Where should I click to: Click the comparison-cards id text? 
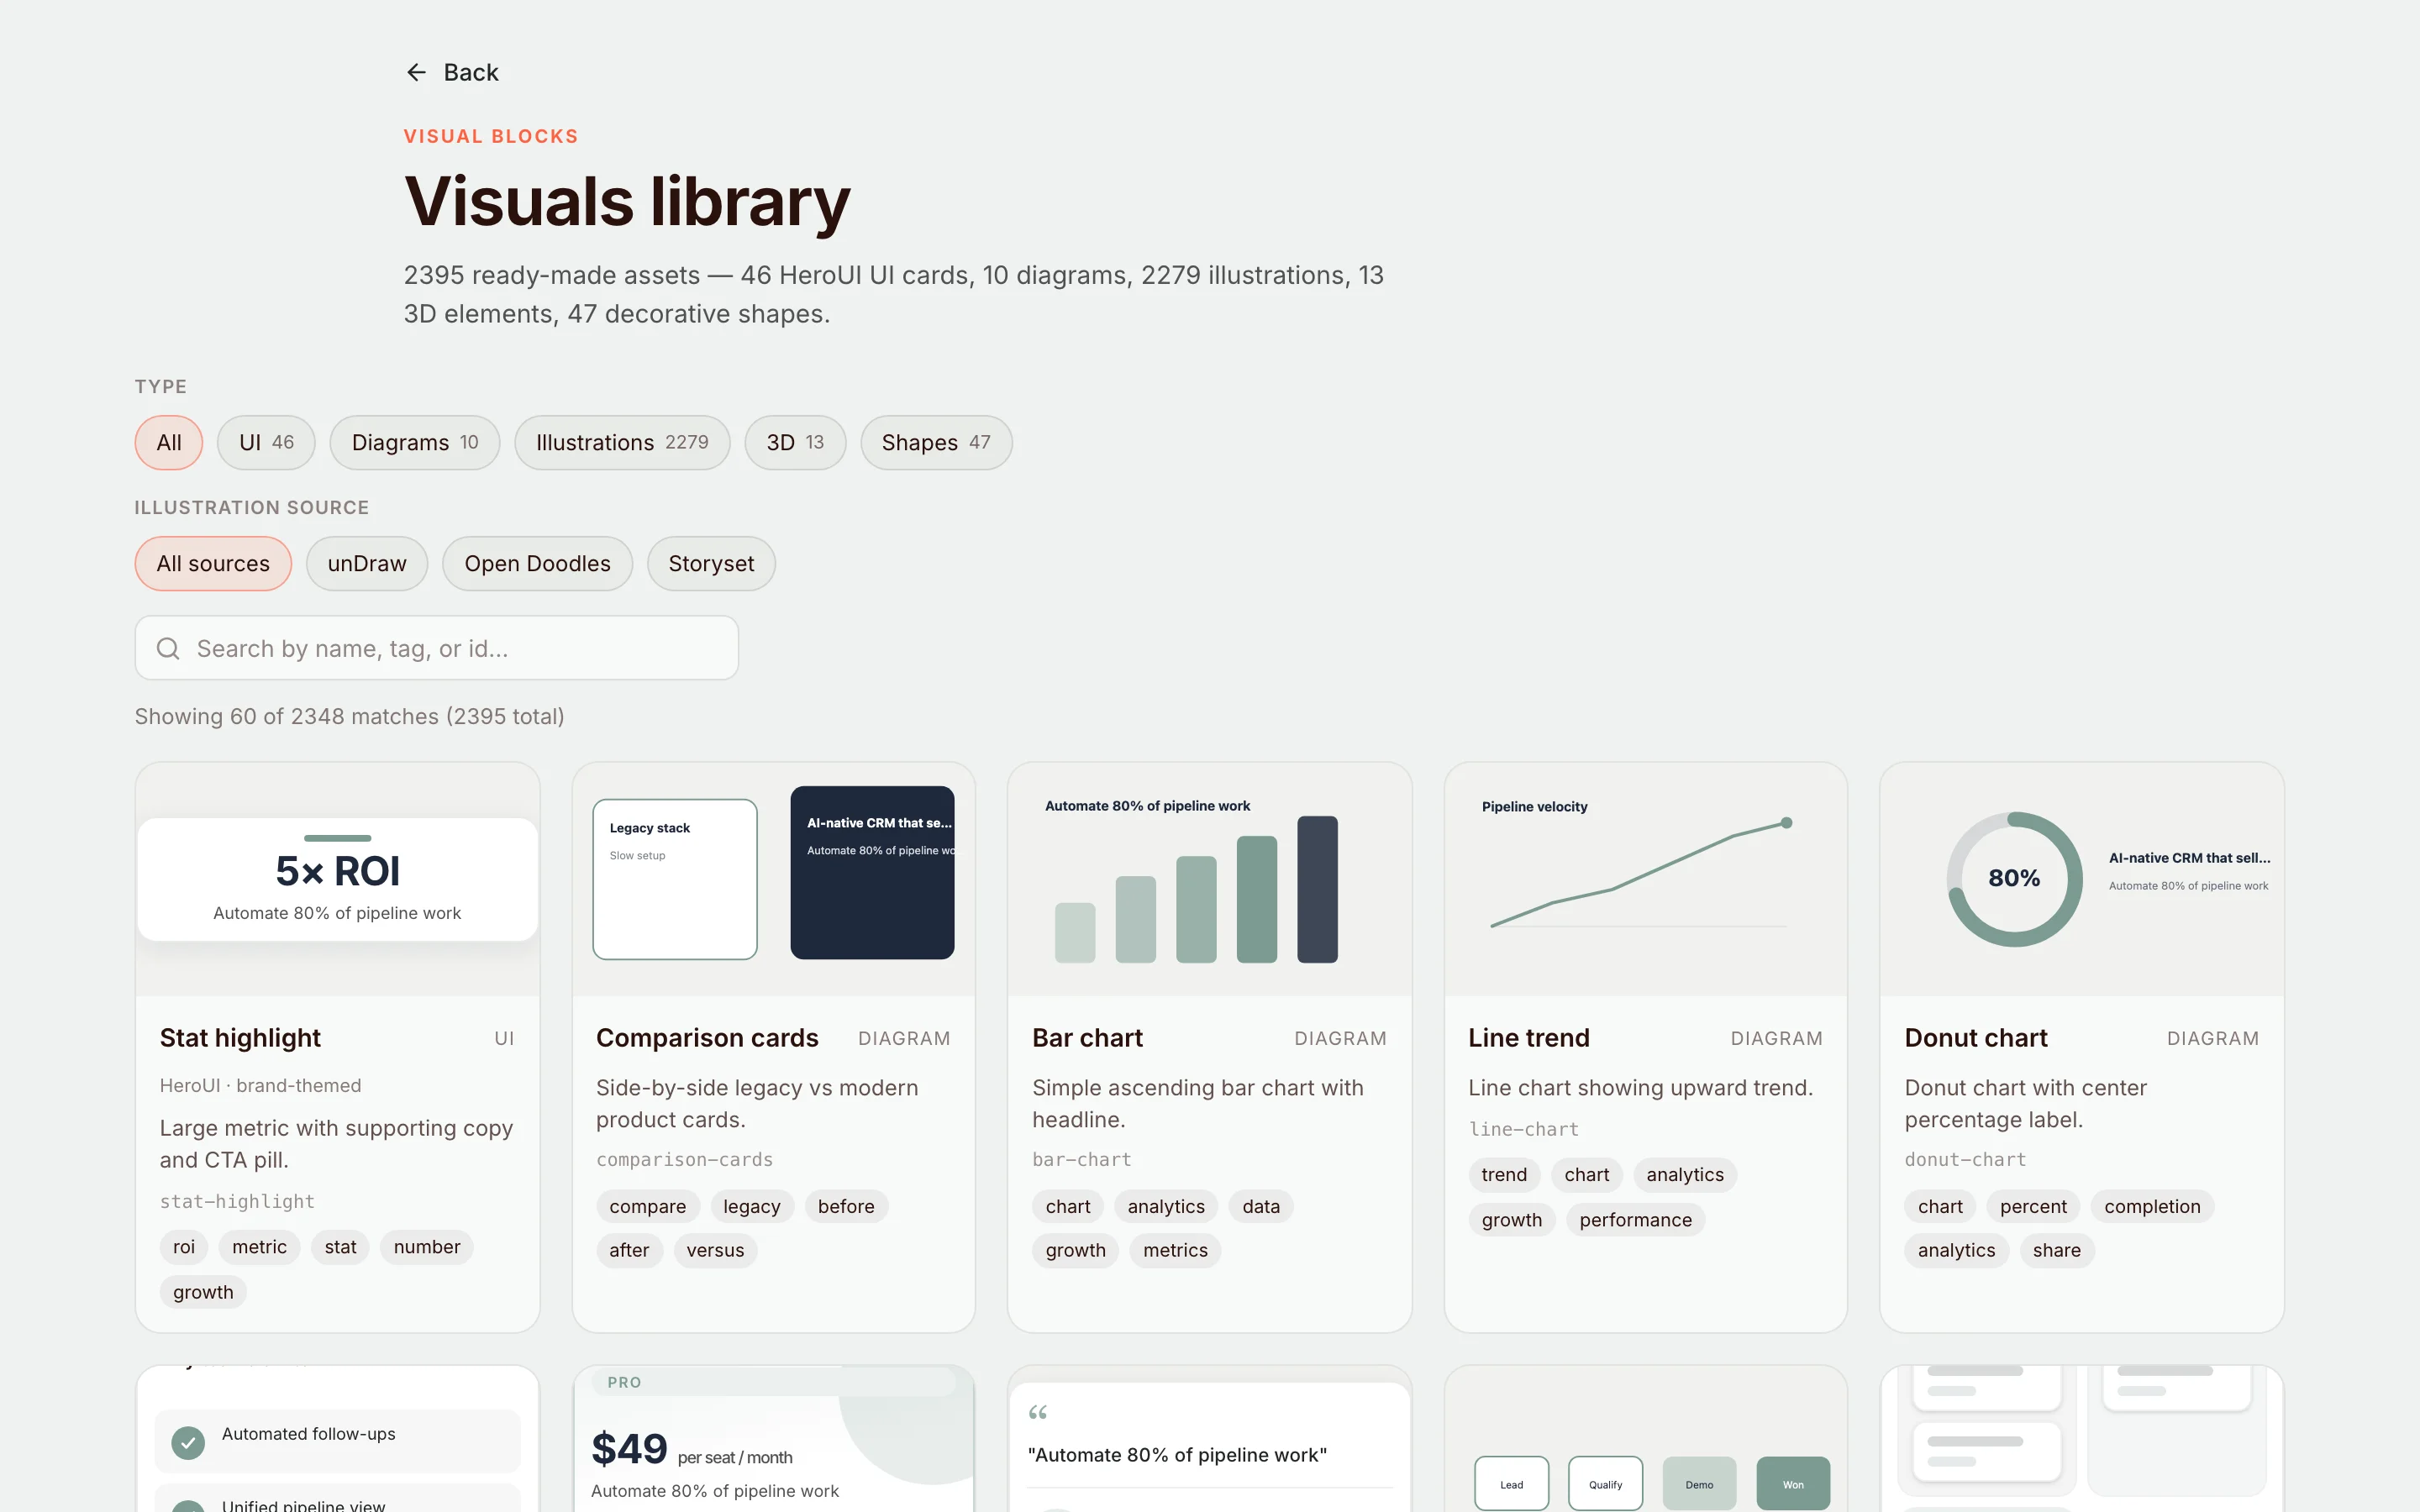point(684,1159)
